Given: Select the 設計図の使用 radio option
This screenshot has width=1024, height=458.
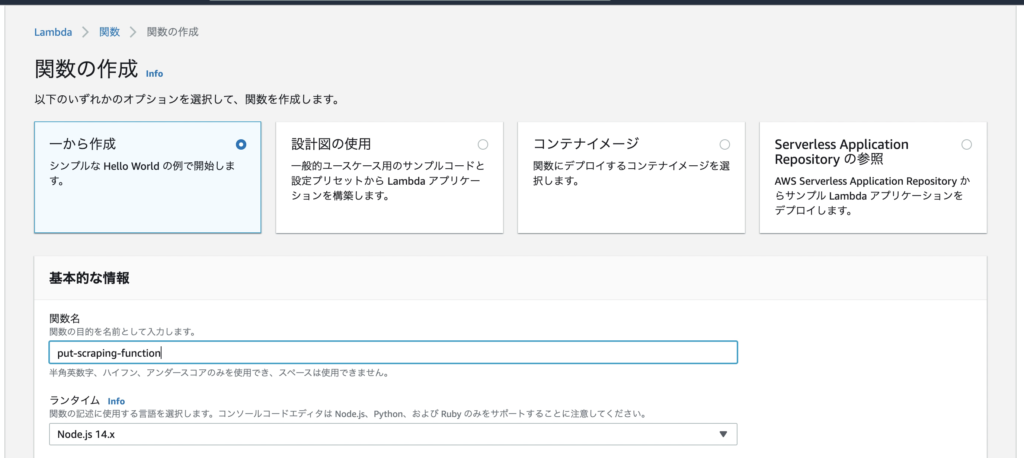Looking at the screenshot, I should tap(483, 144).
